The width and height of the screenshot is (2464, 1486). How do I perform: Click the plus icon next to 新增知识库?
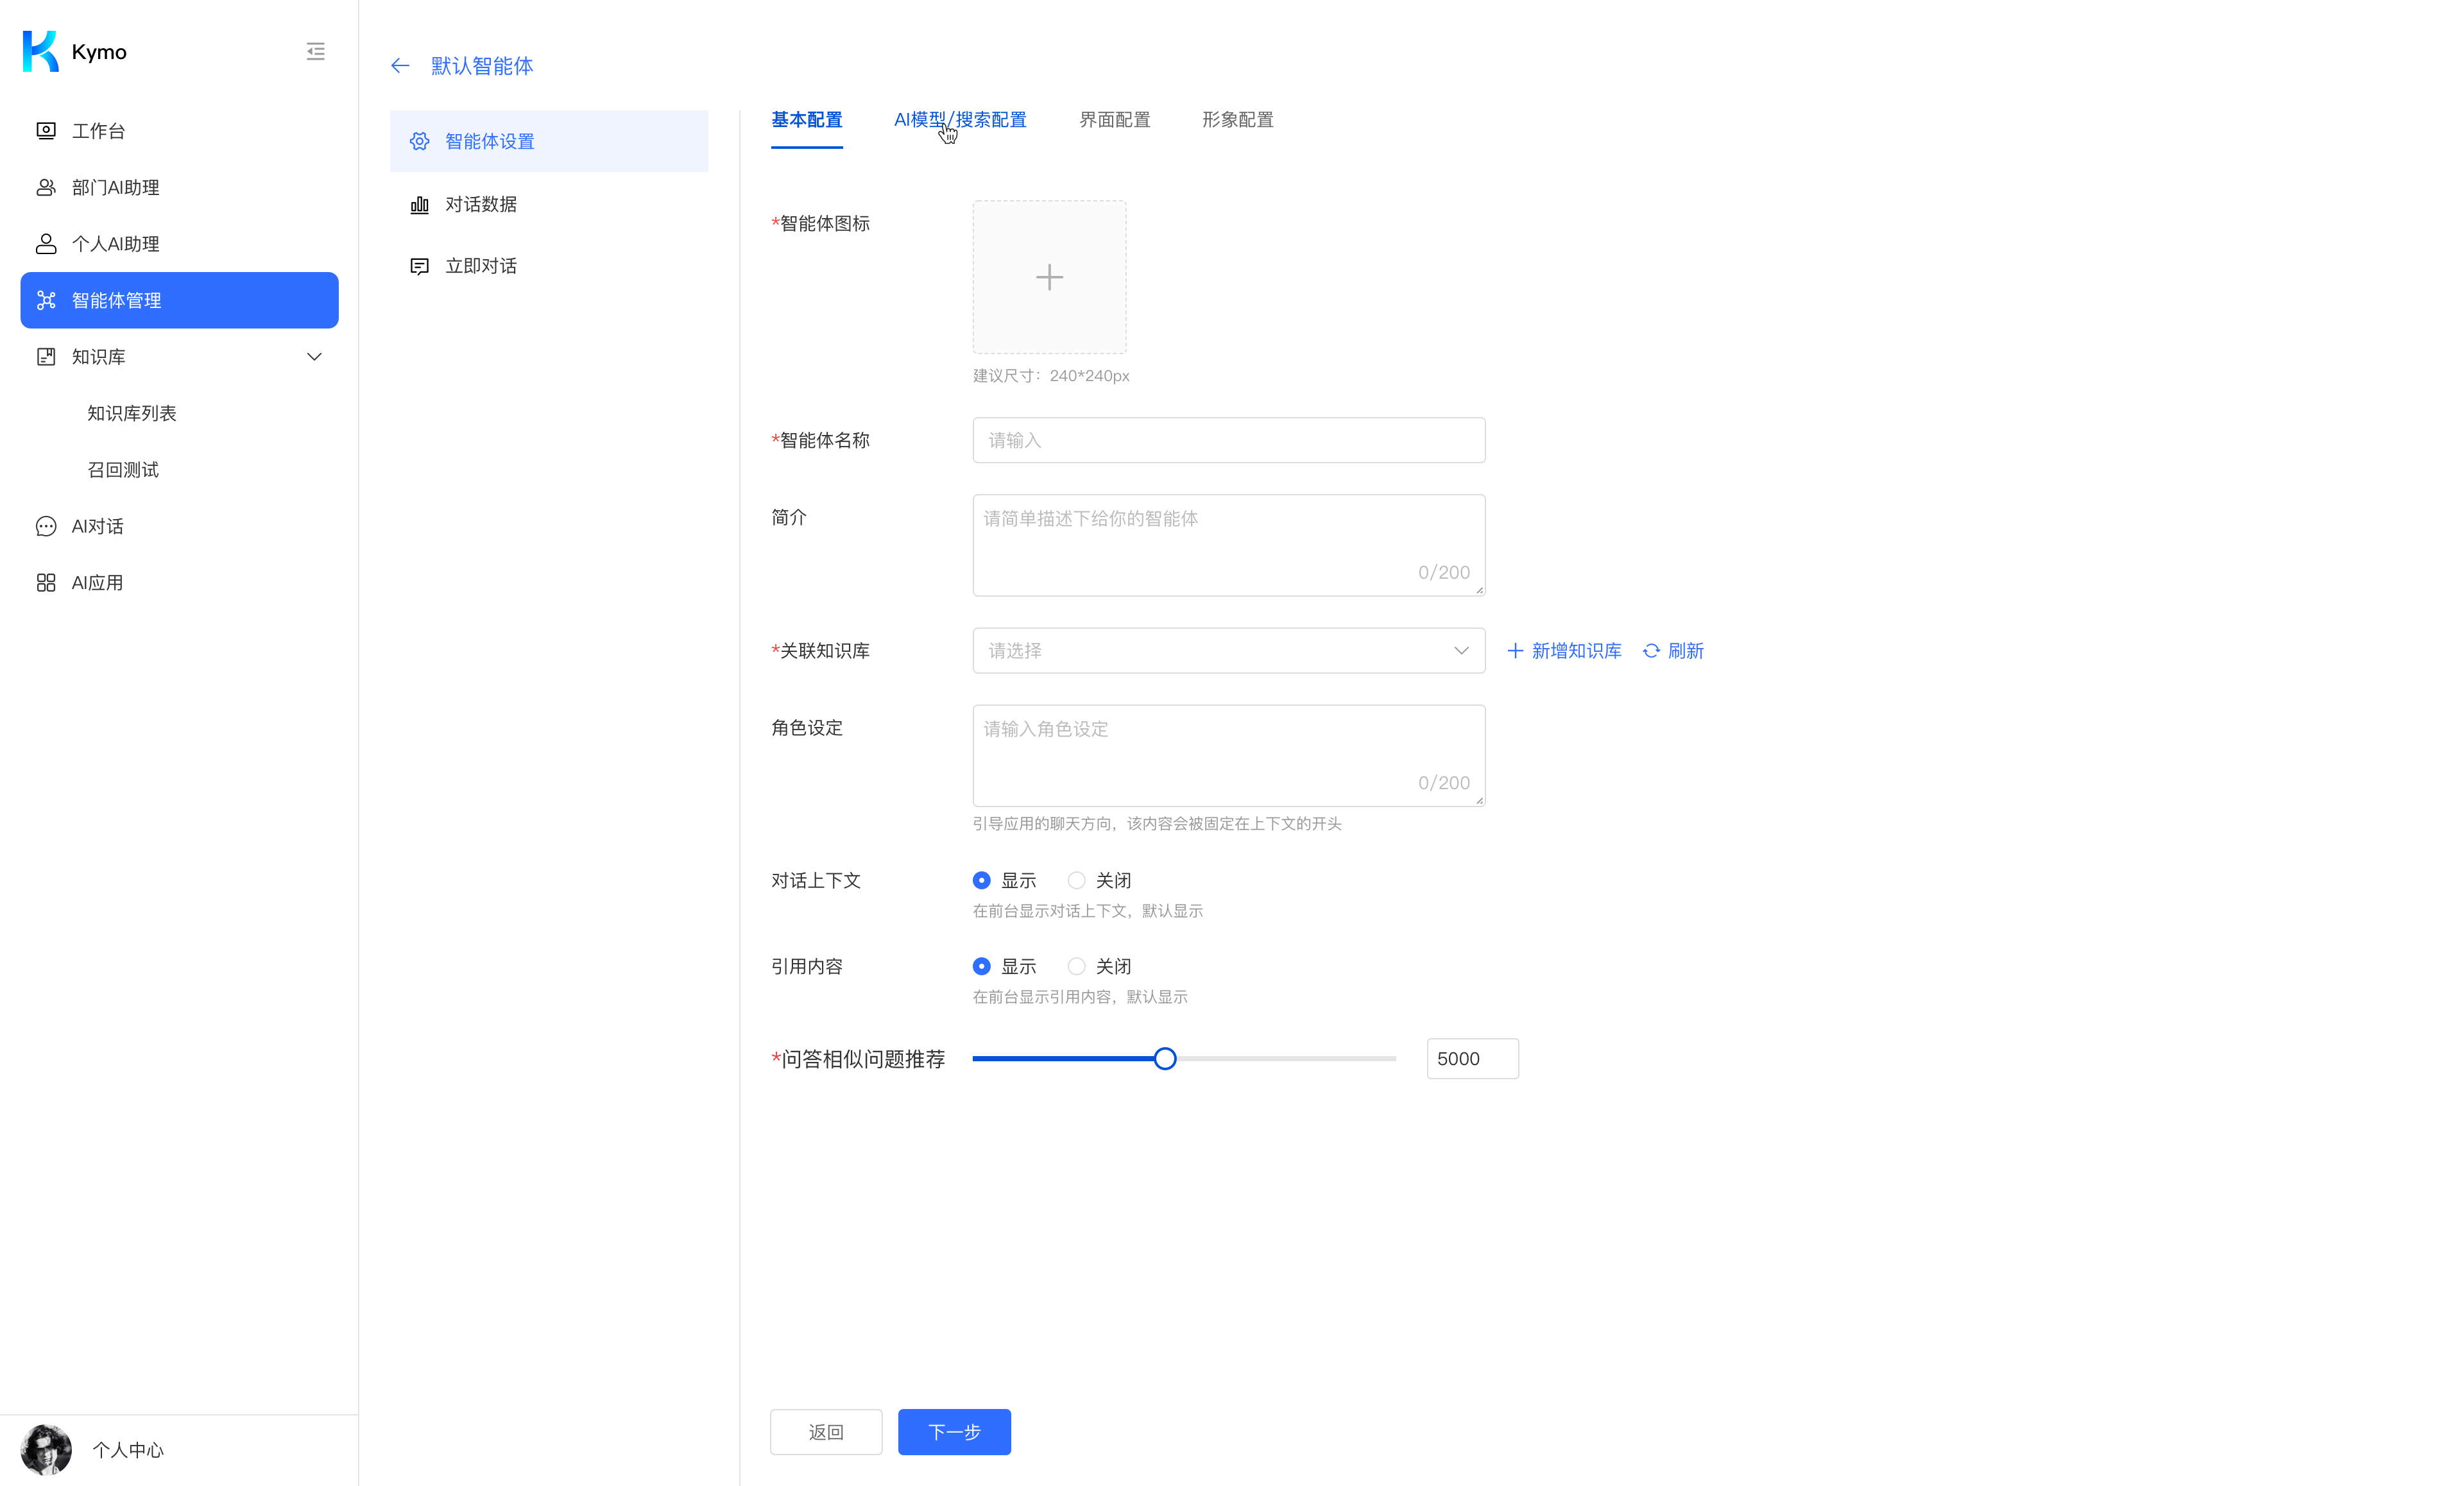click(x=1515, y=651)
